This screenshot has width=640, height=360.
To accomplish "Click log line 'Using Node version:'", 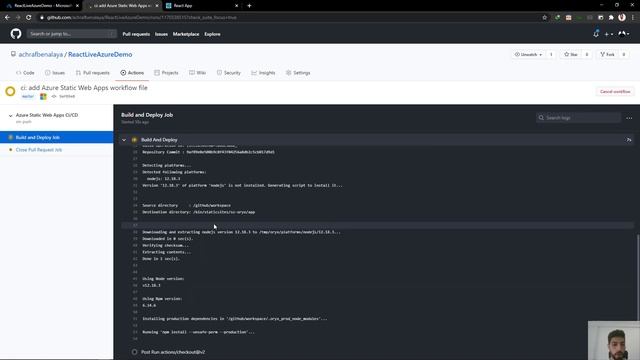I will click(163, 279).
